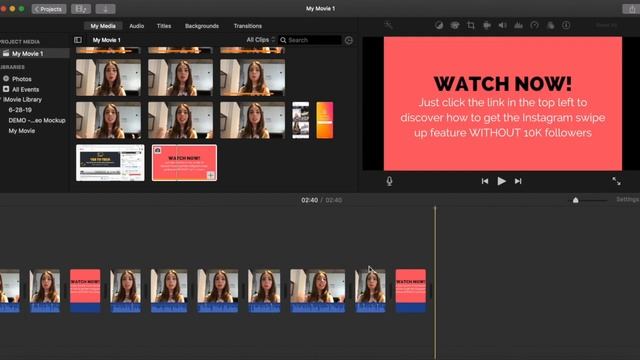The image size is (640, 360).
Task: Open the stabilization camera icon
Action: [487, 25]
